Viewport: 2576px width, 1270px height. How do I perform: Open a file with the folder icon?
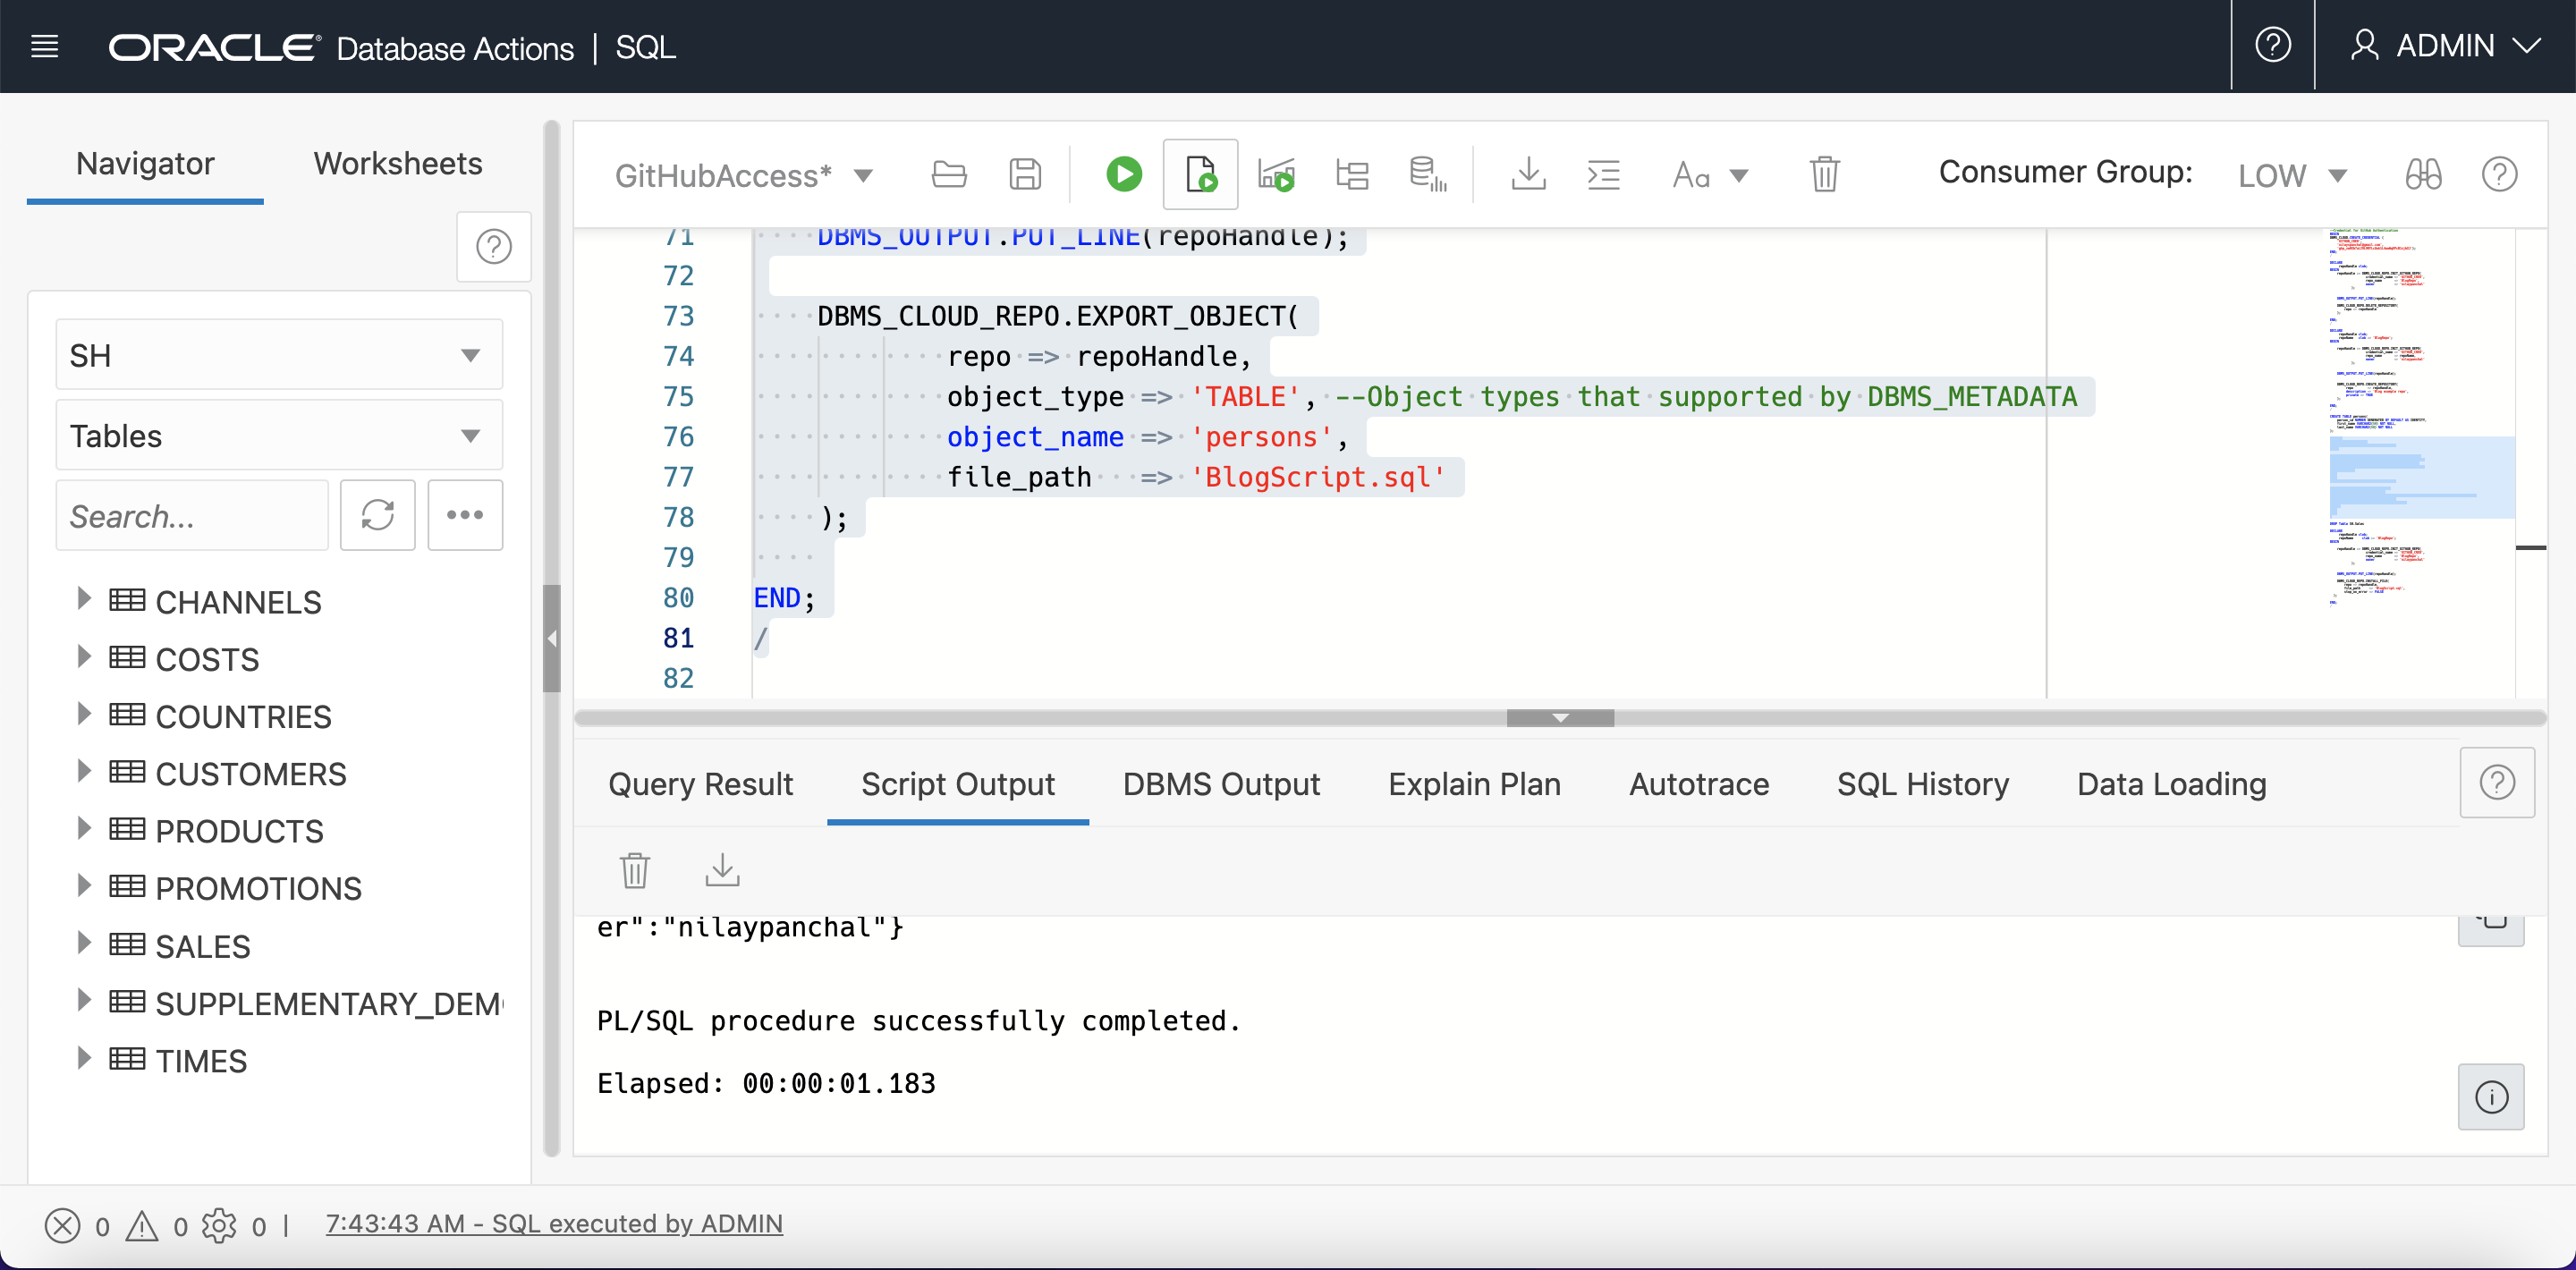(x=948, y=175)
